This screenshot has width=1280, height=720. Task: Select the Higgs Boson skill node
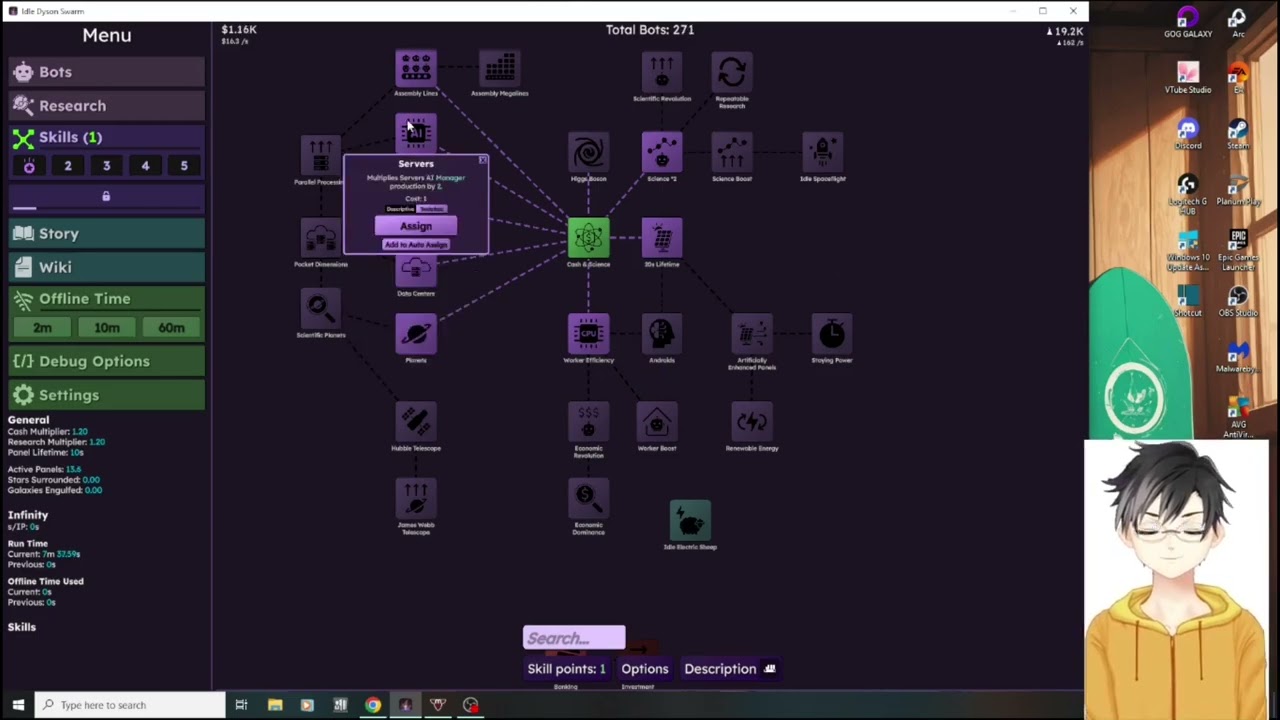pyautogui.click(x=588, y=153)
